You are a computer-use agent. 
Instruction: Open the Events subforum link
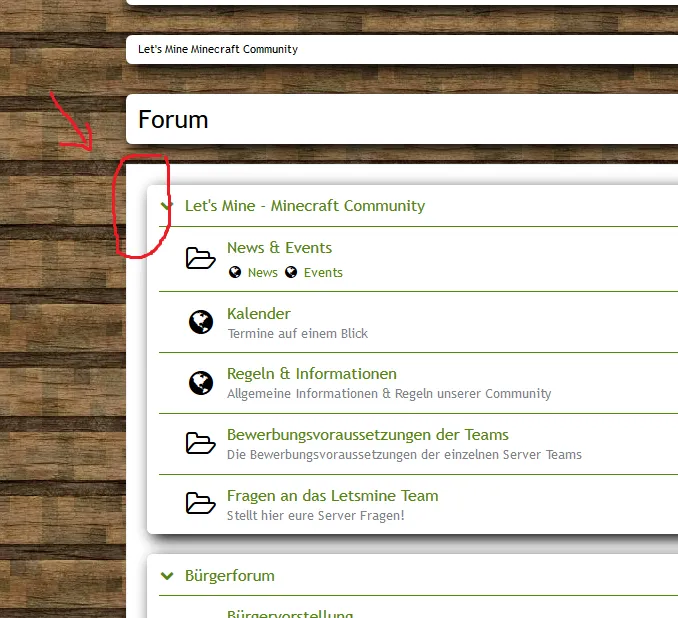(323, 272)
